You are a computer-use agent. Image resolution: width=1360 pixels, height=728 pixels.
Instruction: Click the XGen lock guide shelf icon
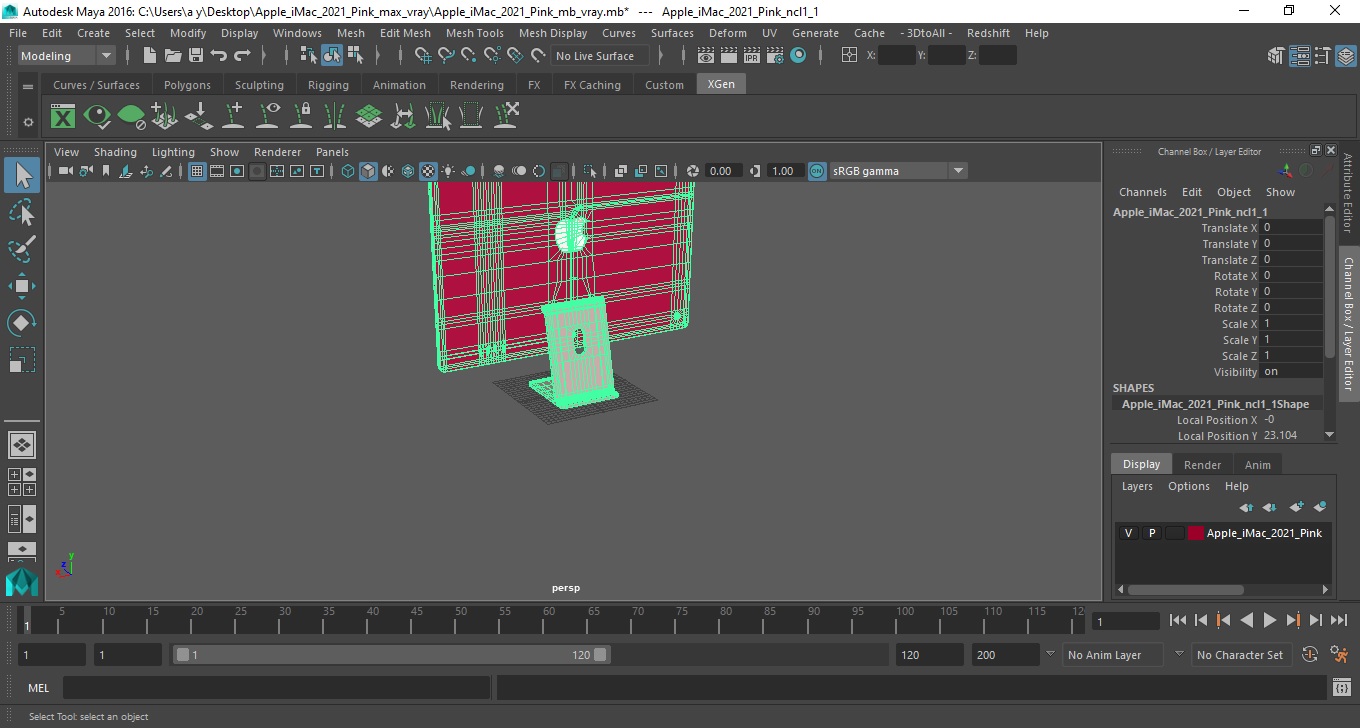click(x=301, y=117)
